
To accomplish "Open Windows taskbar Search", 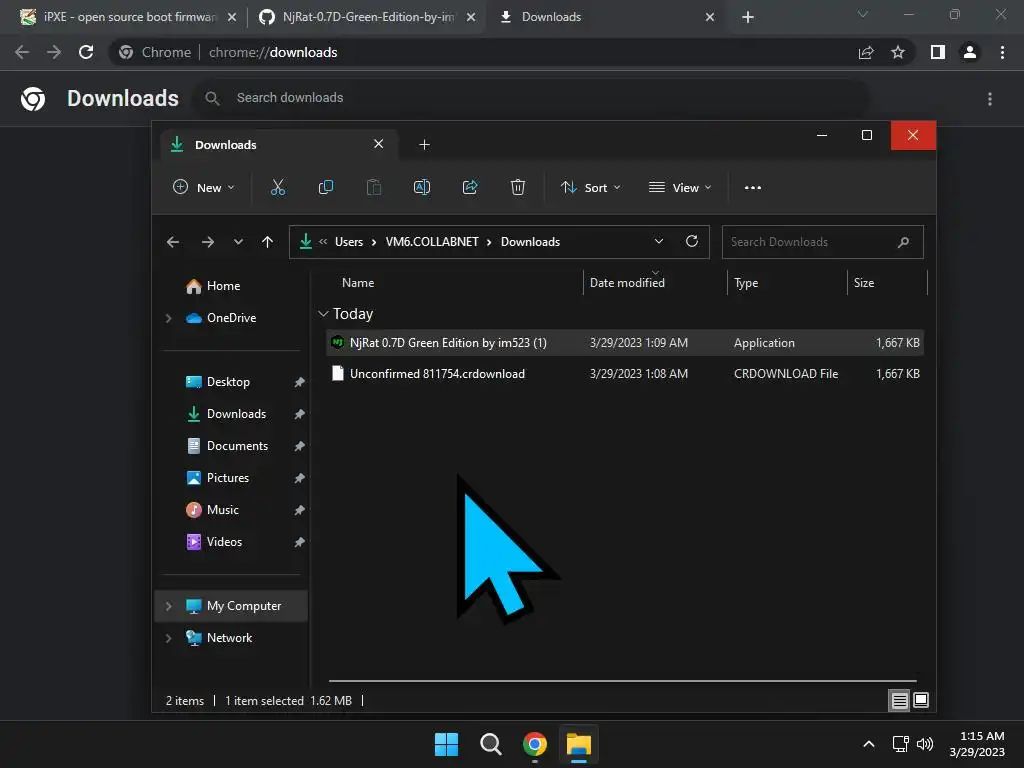I will coord(490,744).
